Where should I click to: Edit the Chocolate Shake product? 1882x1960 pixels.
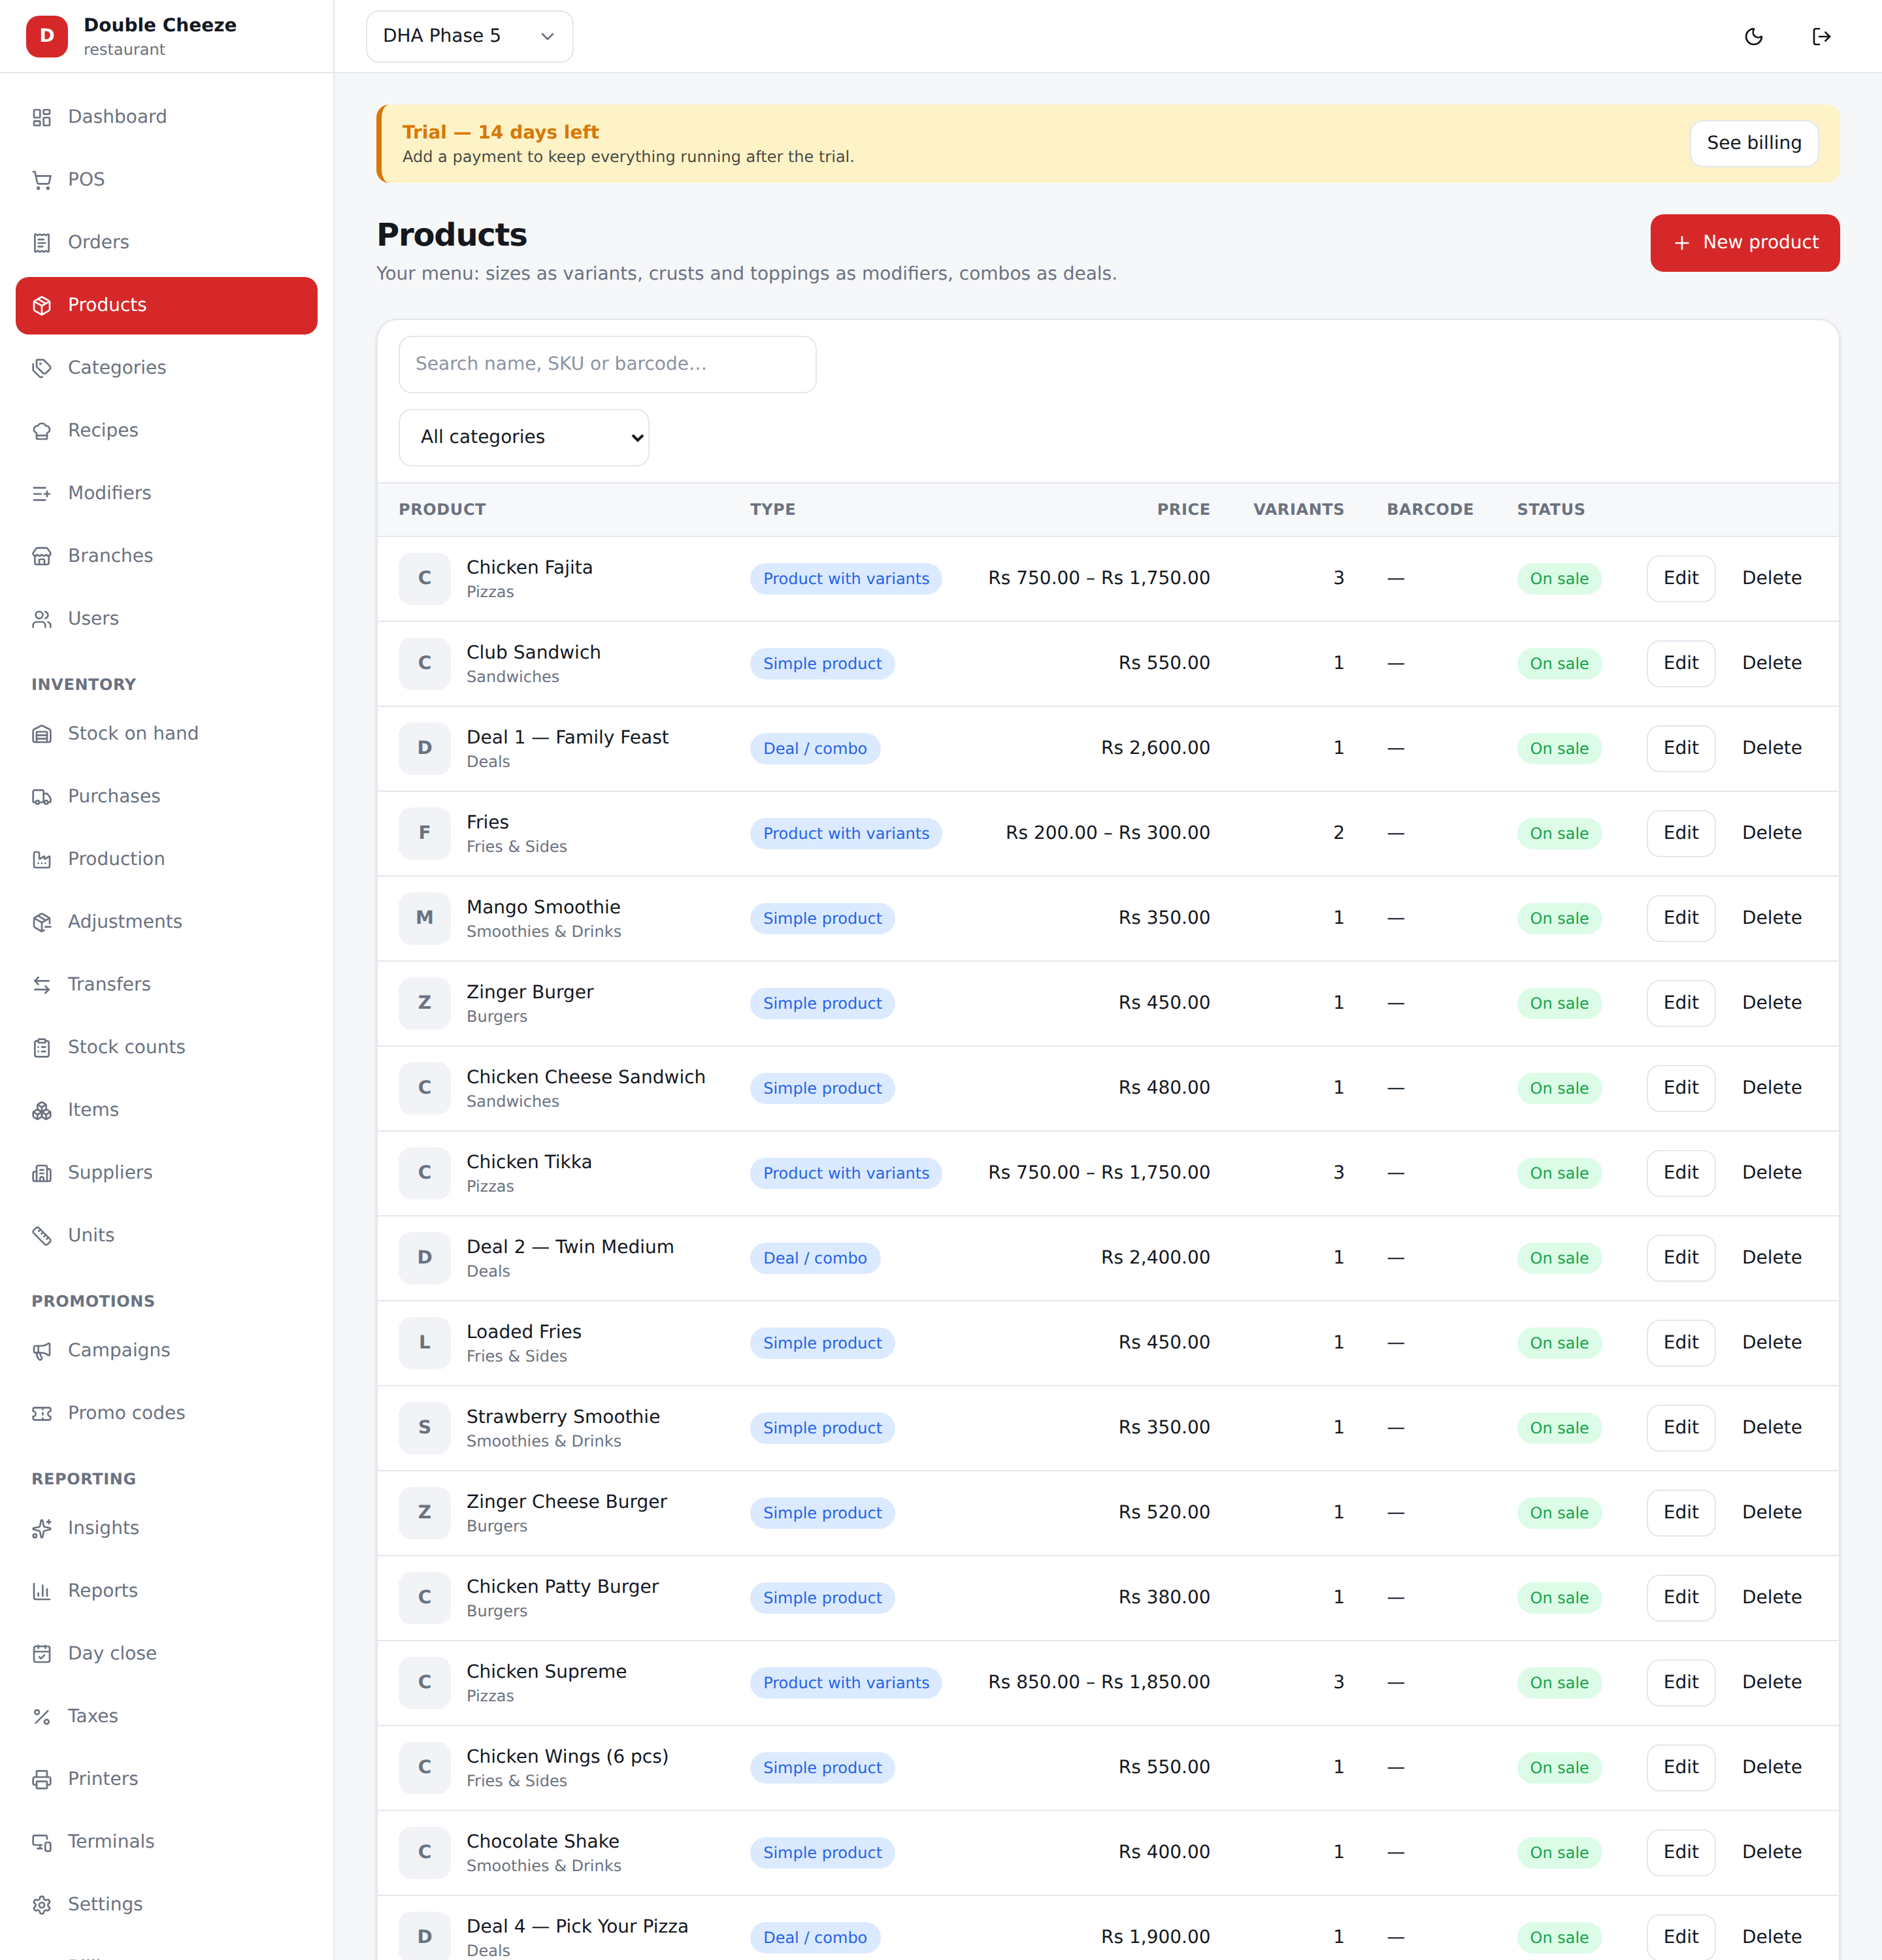[1680, 1852]
